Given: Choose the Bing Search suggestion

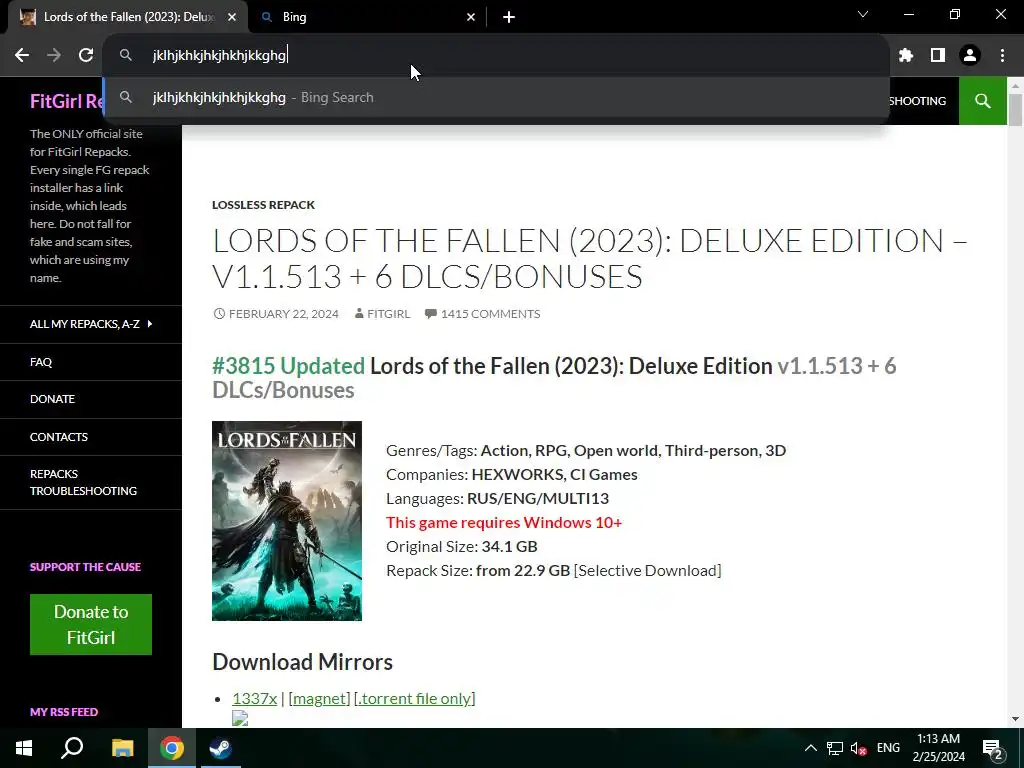Looking at the screenshot, I should coord(496,97).
